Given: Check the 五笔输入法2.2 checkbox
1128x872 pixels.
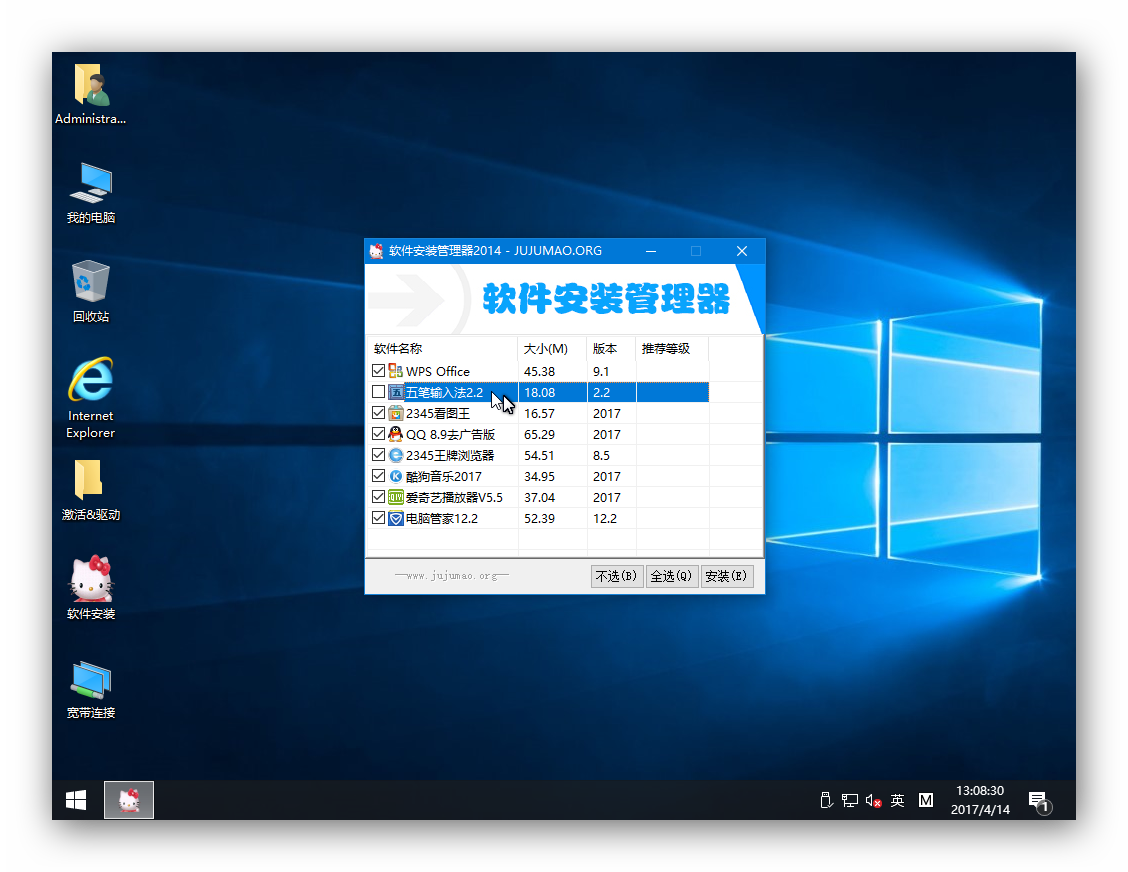Looking at the screenshot, I should [379, 391].
